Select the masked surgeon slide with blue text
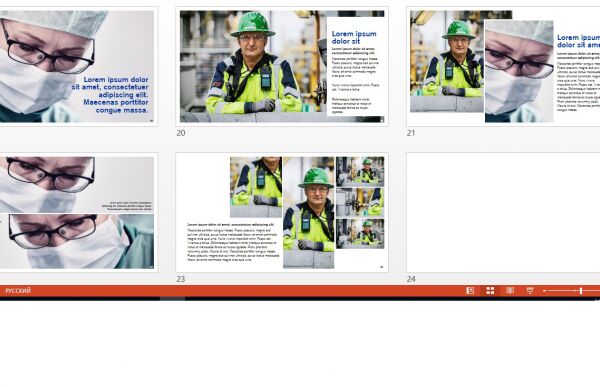The image size is (600, 387). click(78, 66)
